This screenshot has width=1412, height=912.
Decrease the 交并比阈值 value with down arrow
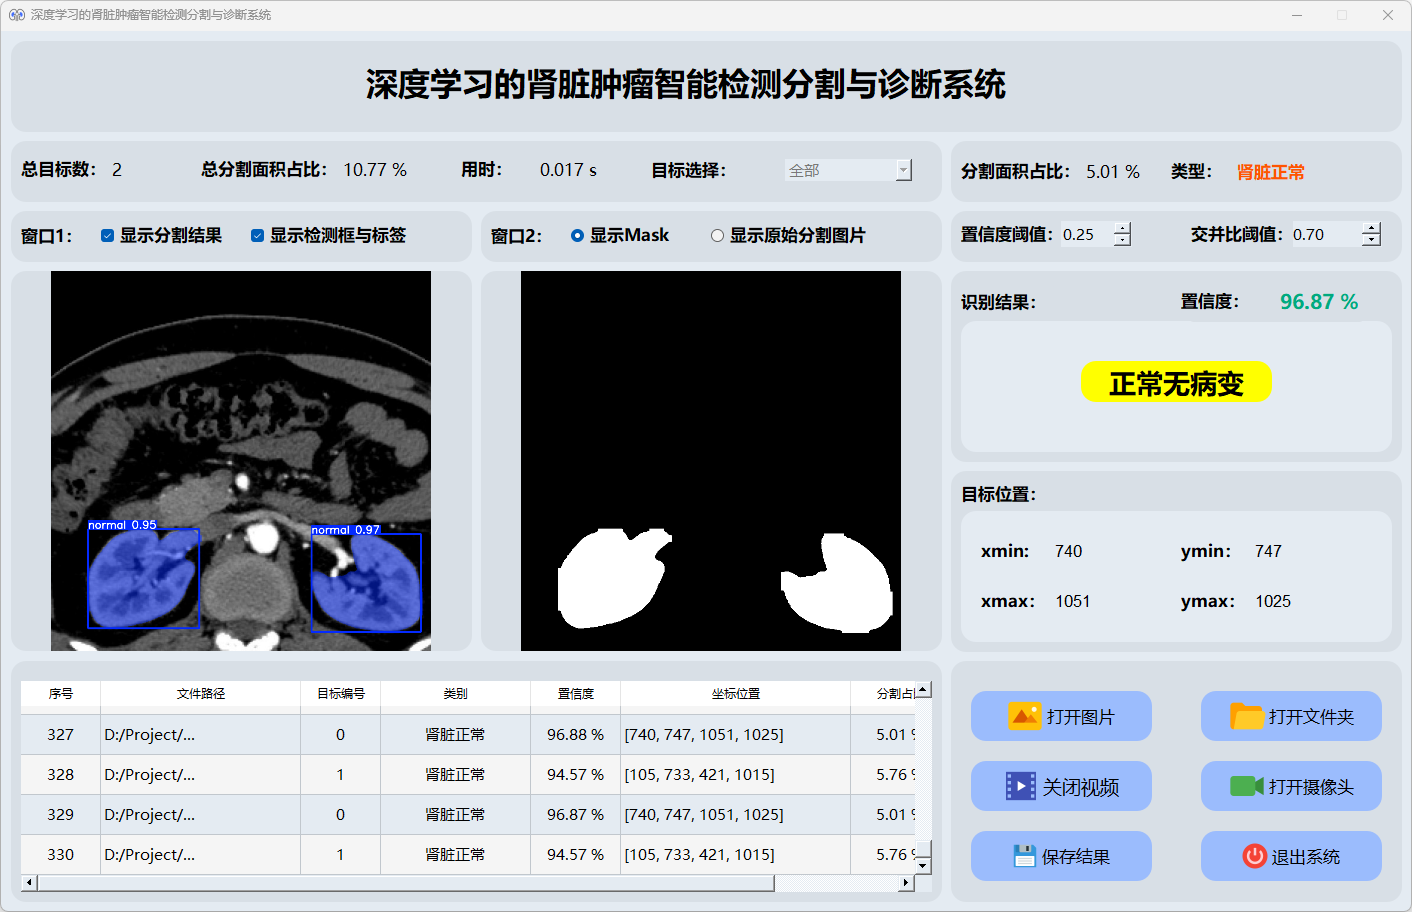pyautogui.click(x=1371, y=240)
